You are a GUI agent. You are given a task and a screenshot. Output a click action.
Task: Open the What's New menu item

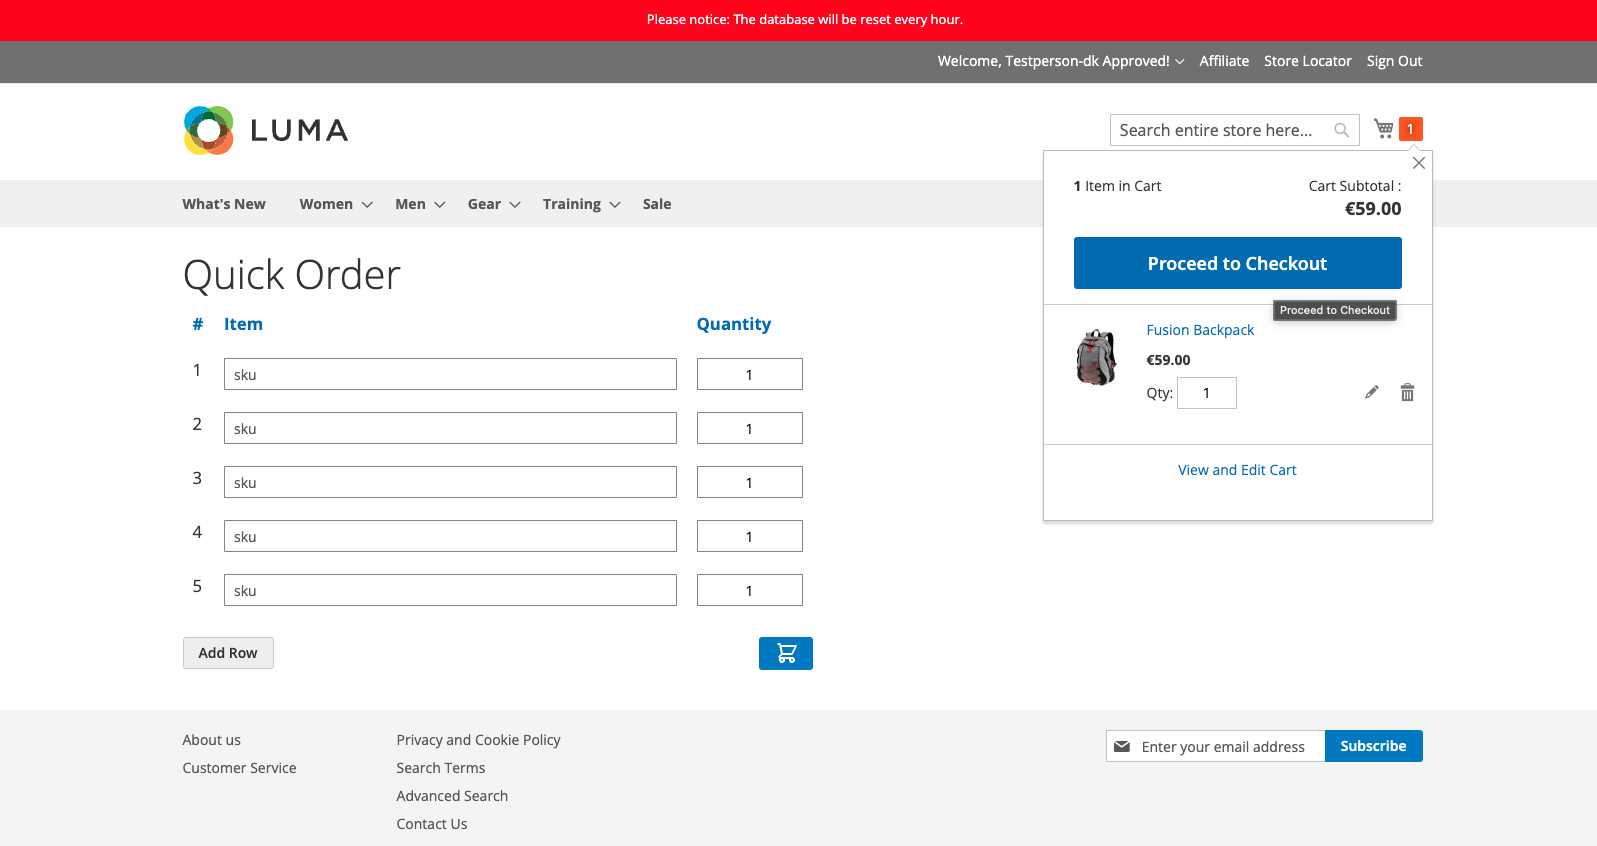point(224,204)
